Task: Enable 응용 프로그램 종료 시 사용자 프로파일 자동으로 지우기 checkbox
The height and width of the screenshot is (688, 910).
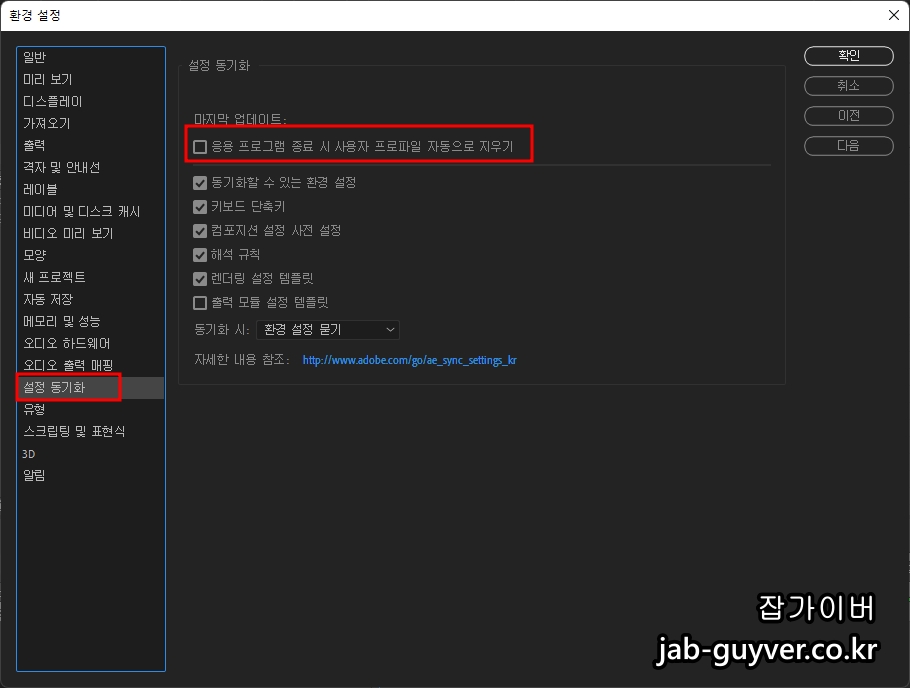Action: coord(200,147)
